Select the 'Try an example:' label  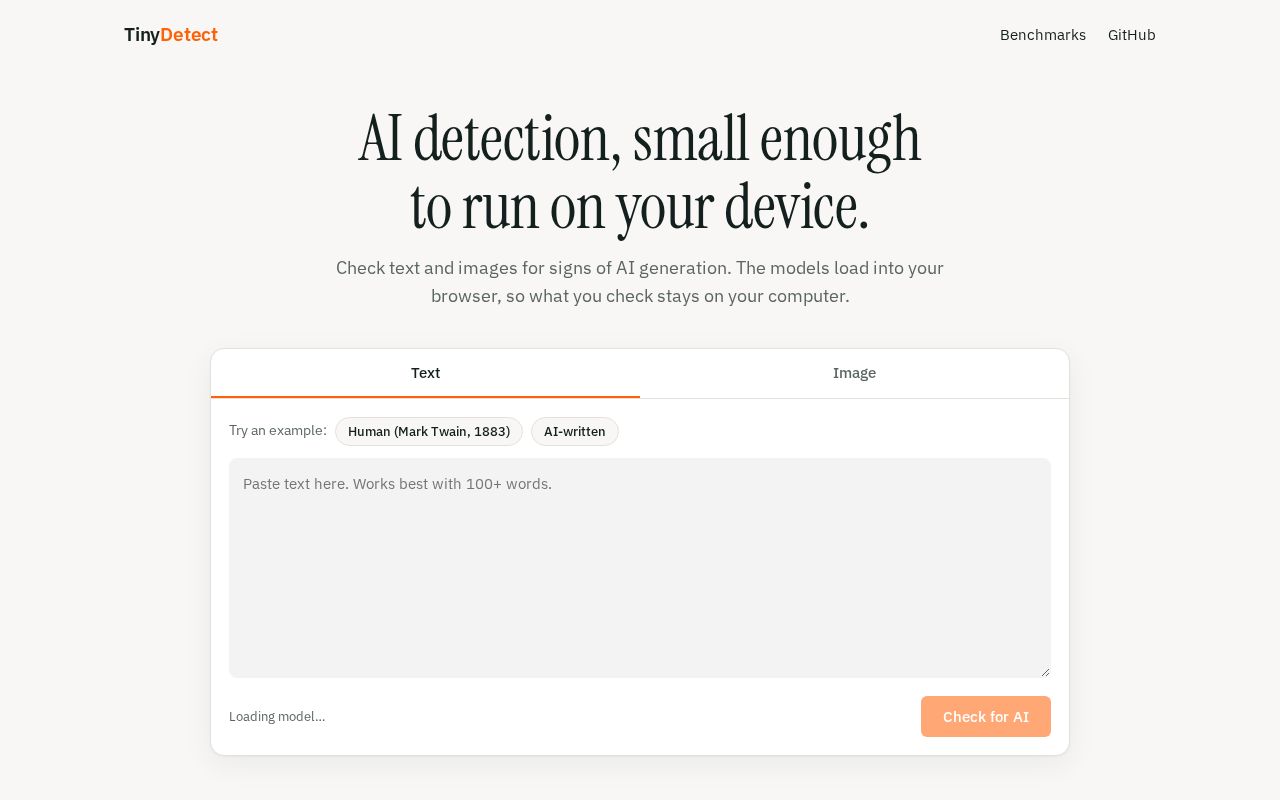coord(278,430)
